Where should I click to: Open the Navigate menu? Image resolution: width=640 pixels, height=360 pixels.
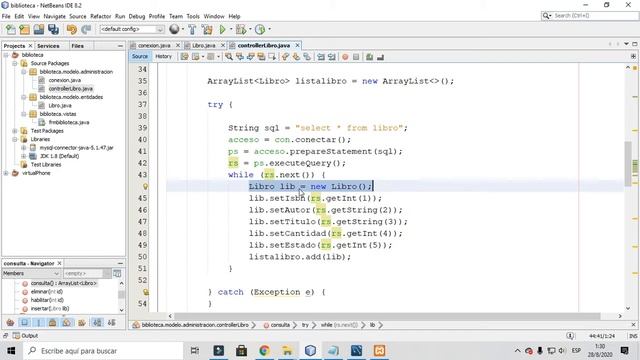(x=54, y=16)
